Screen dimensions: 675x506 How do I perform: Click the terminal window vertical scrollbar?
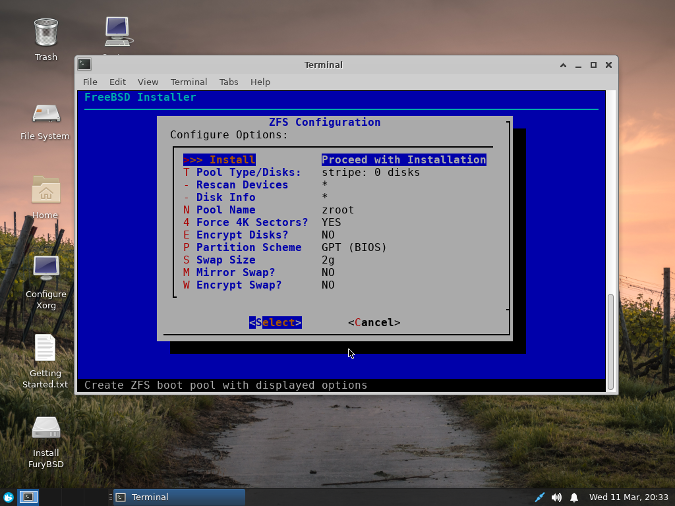611,340
